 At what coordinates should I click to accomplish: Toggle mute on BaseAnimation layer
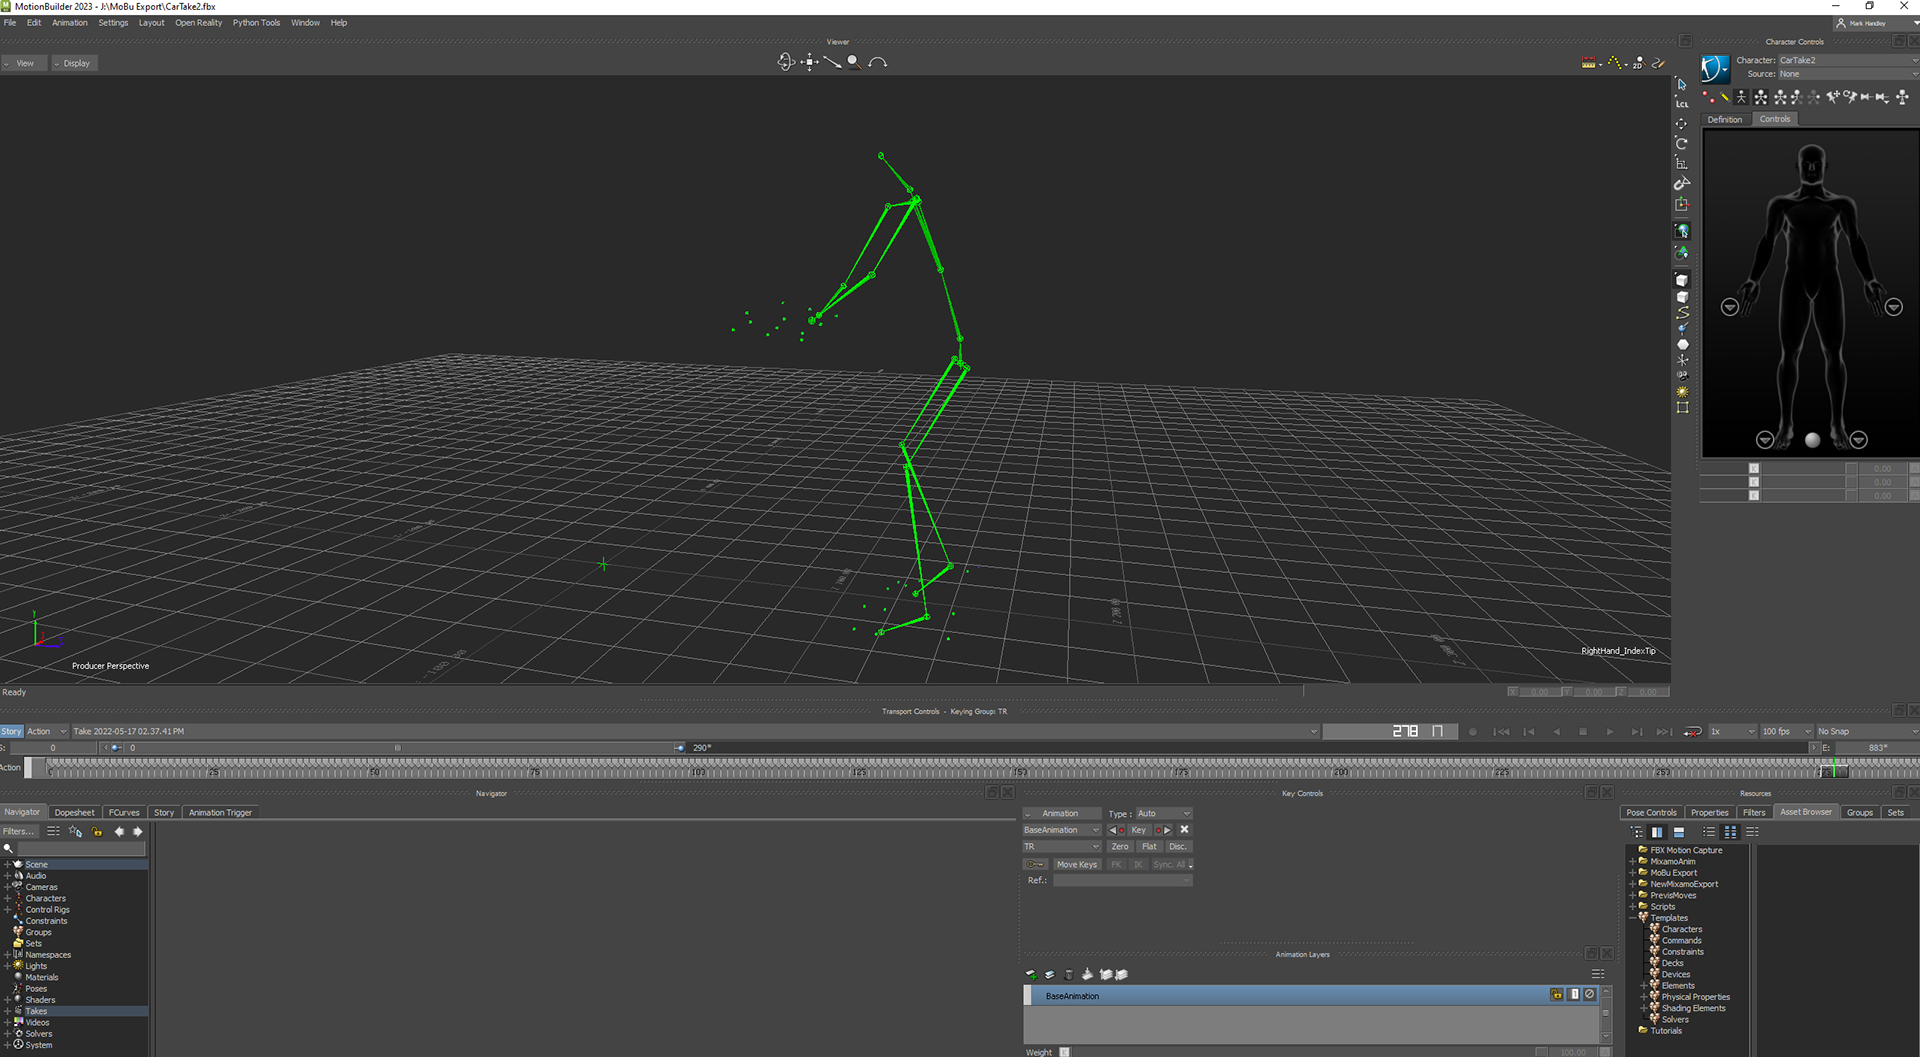pos(1590,995)
